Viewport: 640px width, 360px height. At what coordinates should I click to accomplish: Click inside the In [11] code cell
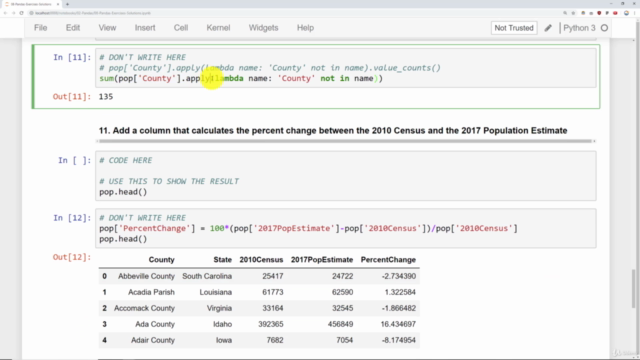tap(346, 68)
